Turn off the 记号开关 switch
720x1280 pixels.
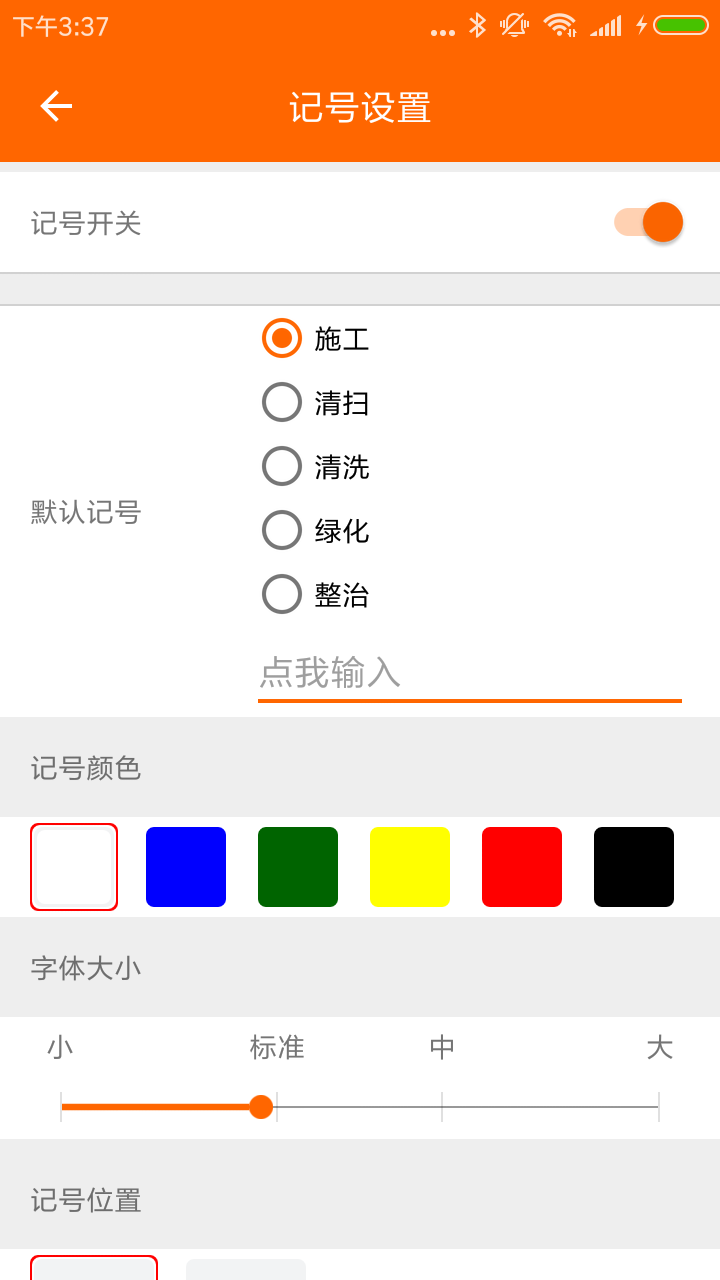(x=650, y=222)
